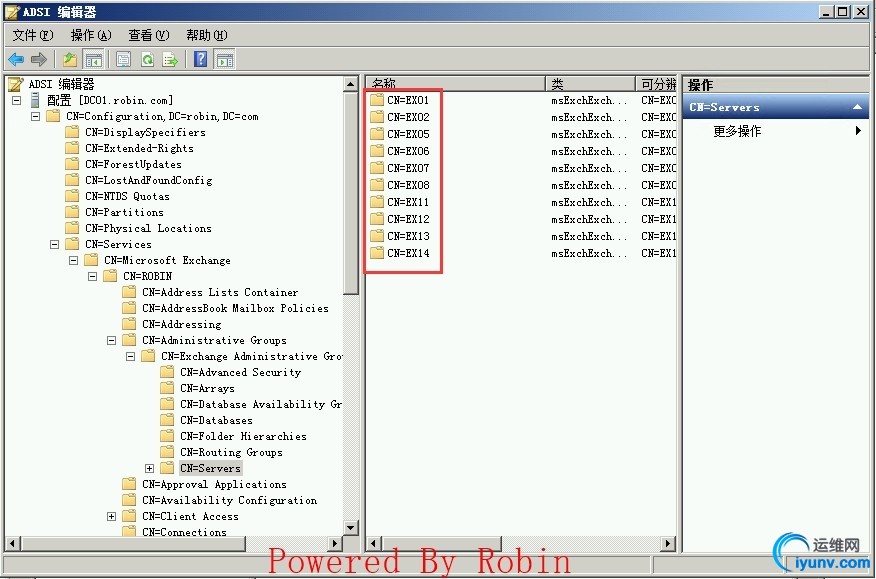Collapse the CN=Servers action section
The image size is (876, 579).
[858, 107]
